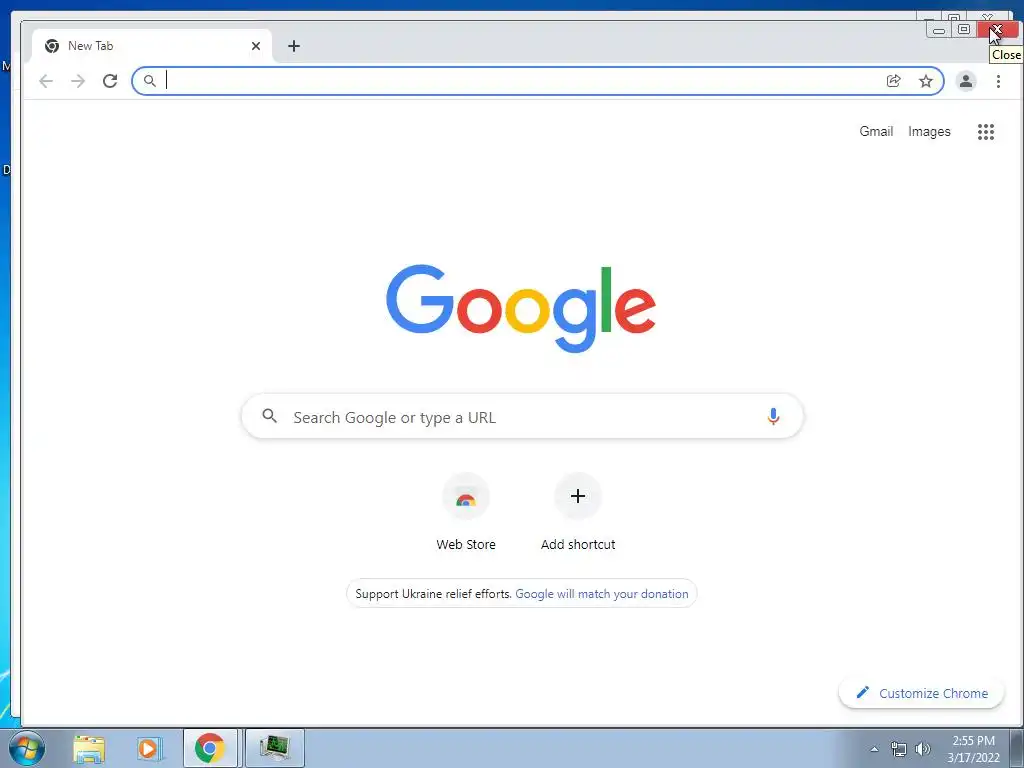
Task: Click the search icon in Google search box
Action: pos(269,415)
